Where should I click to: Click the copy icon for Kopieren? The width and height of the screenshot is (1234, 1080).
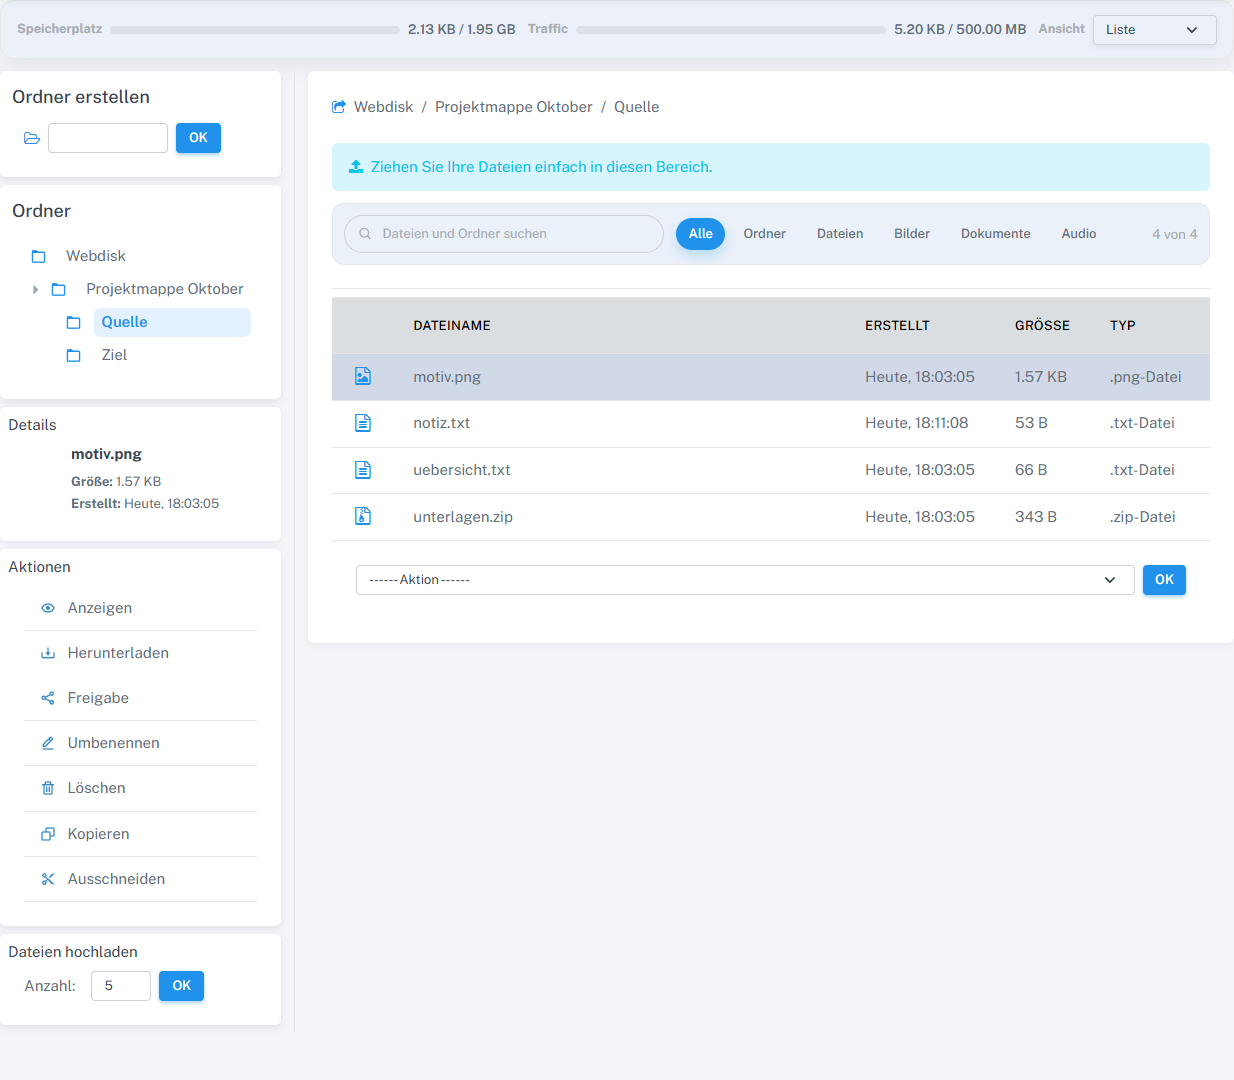coord(48,834)
